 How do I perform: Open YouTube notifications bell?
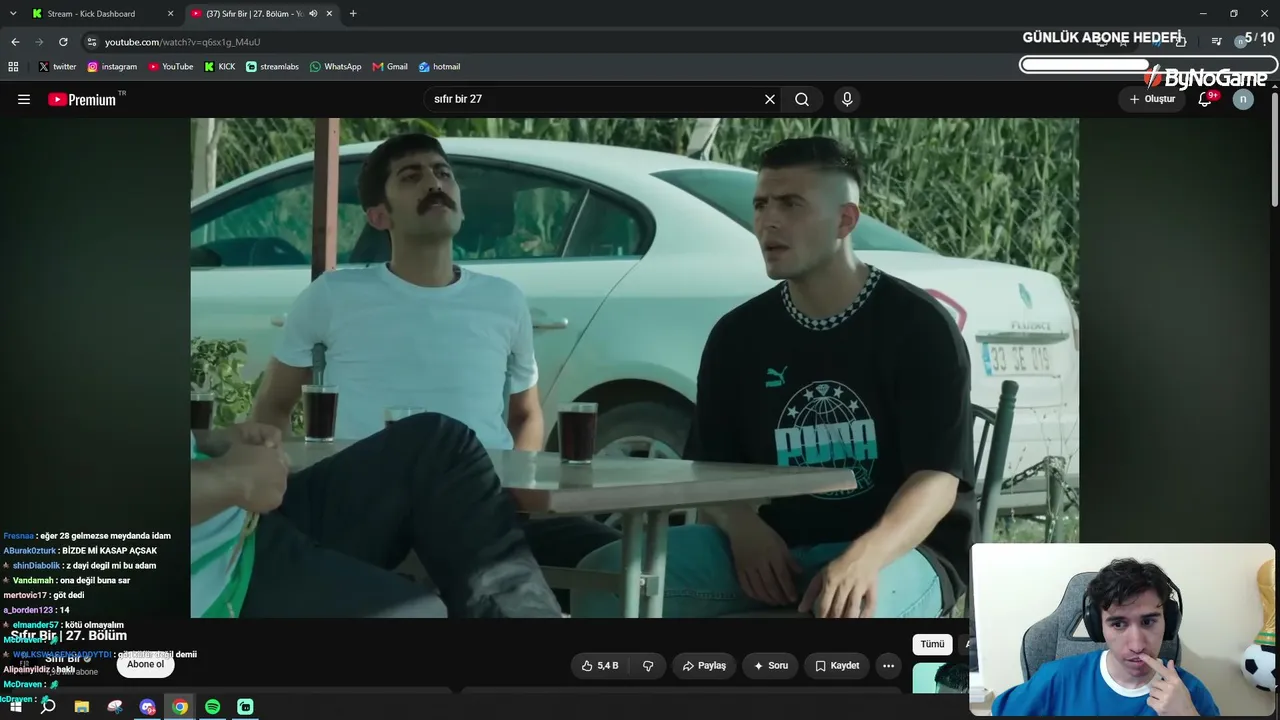pos(1205,99)
